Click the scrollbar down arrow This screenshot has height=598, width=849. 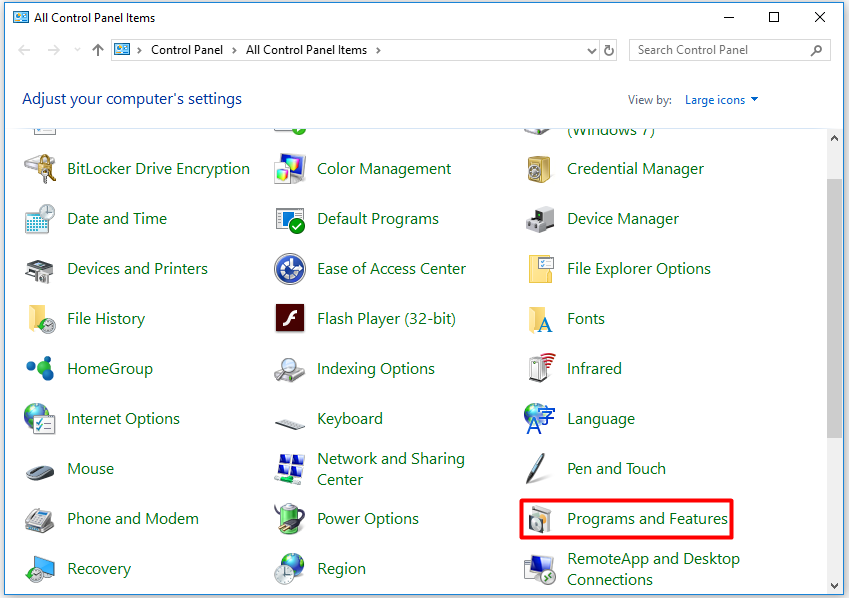834,586
